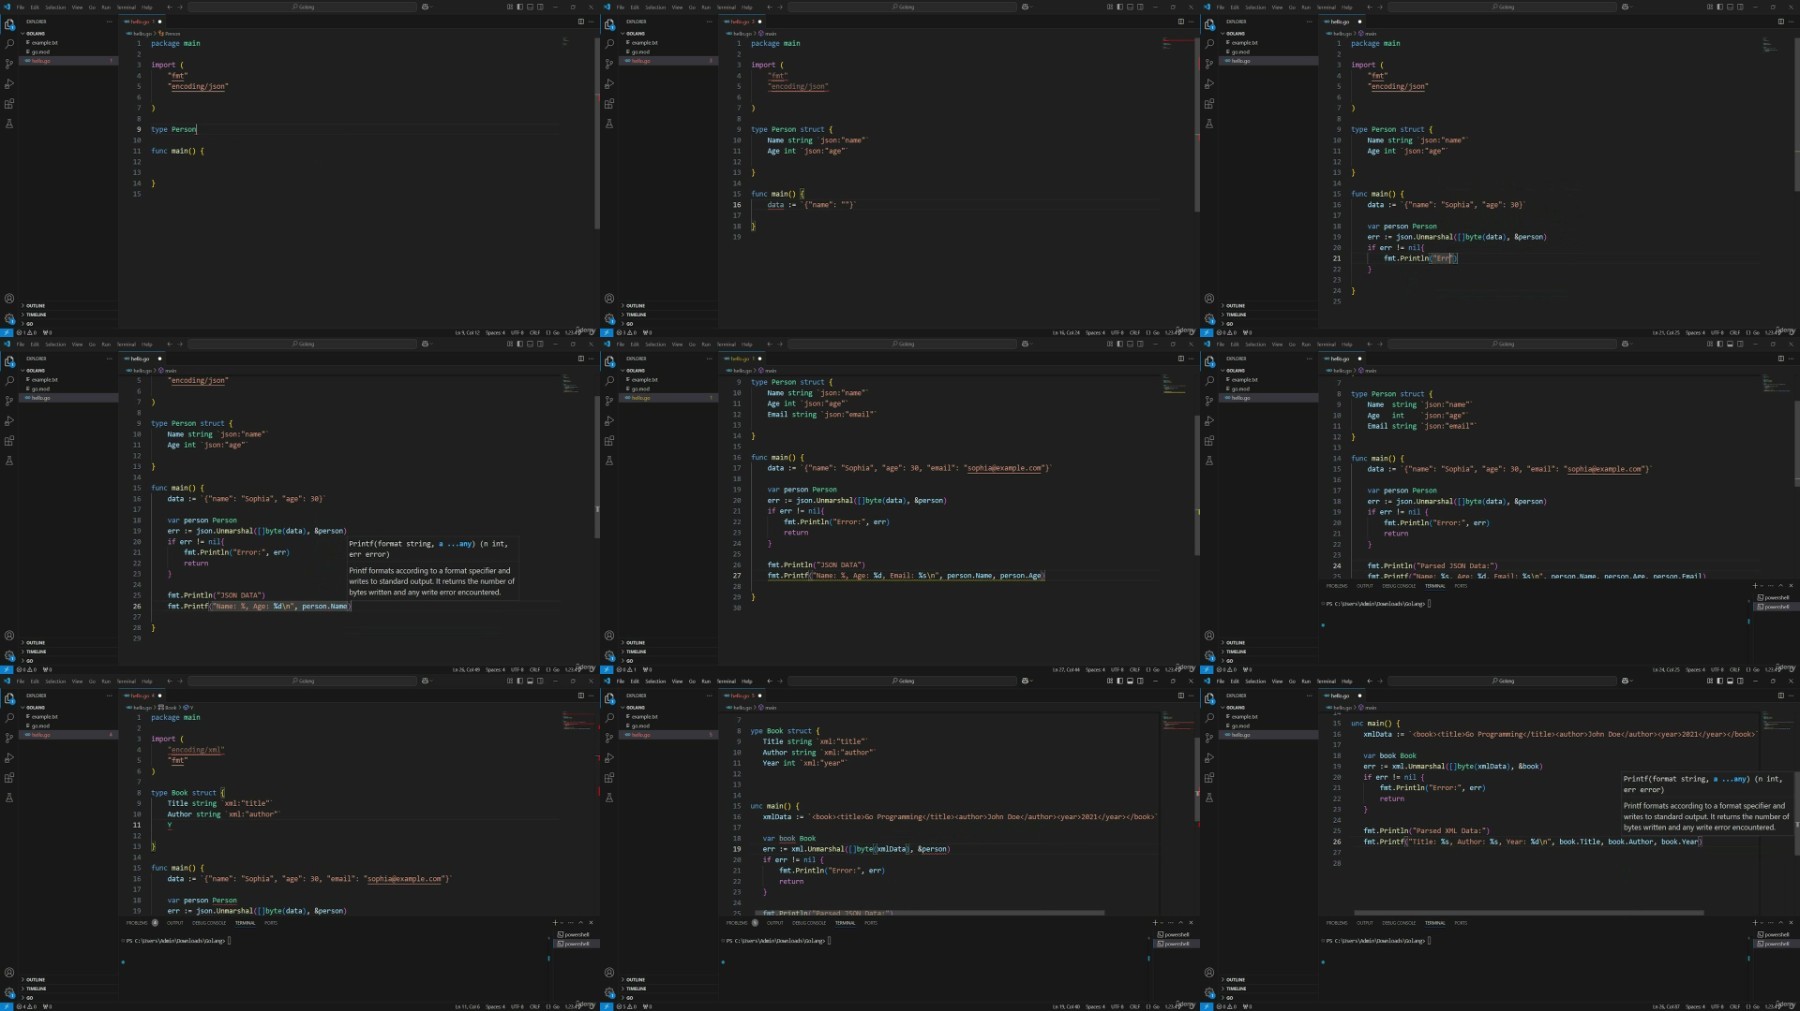Click Copilot icon in window with empty "name" data

click(1025, 7)
